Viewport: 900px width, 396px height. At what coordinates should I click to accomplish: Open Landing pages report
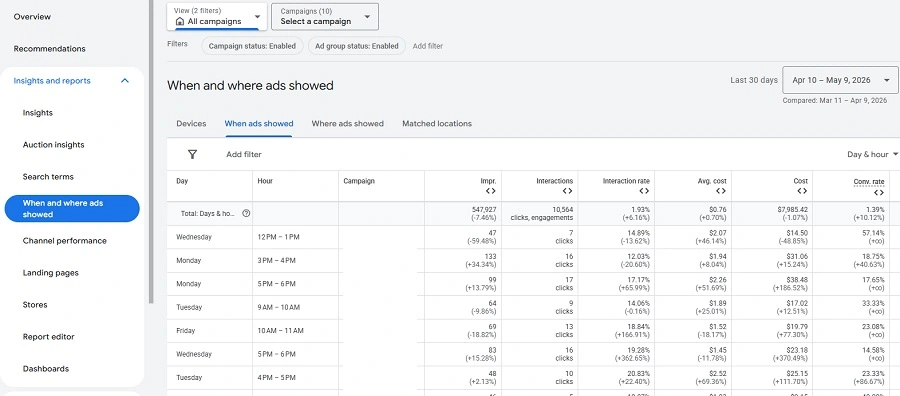51,273
